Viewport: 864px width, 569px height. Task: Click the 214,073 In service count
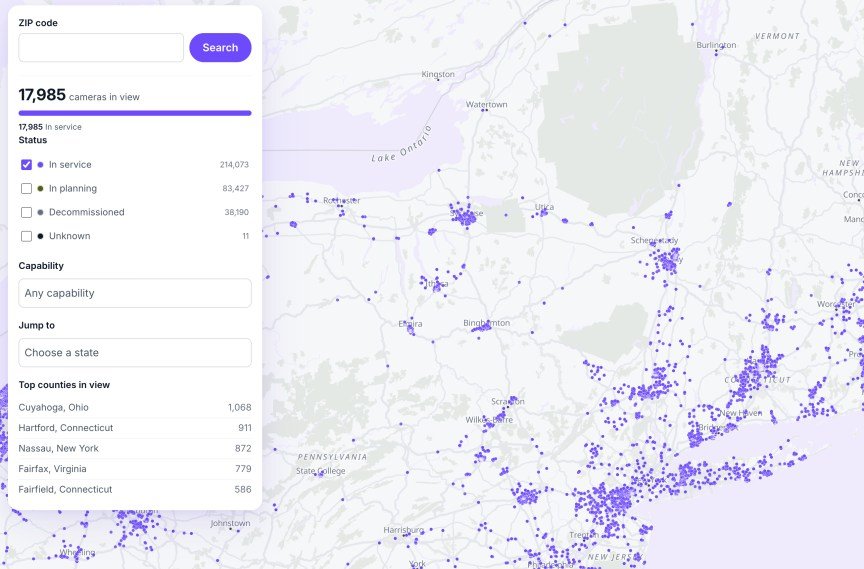[x=234, y=164]
